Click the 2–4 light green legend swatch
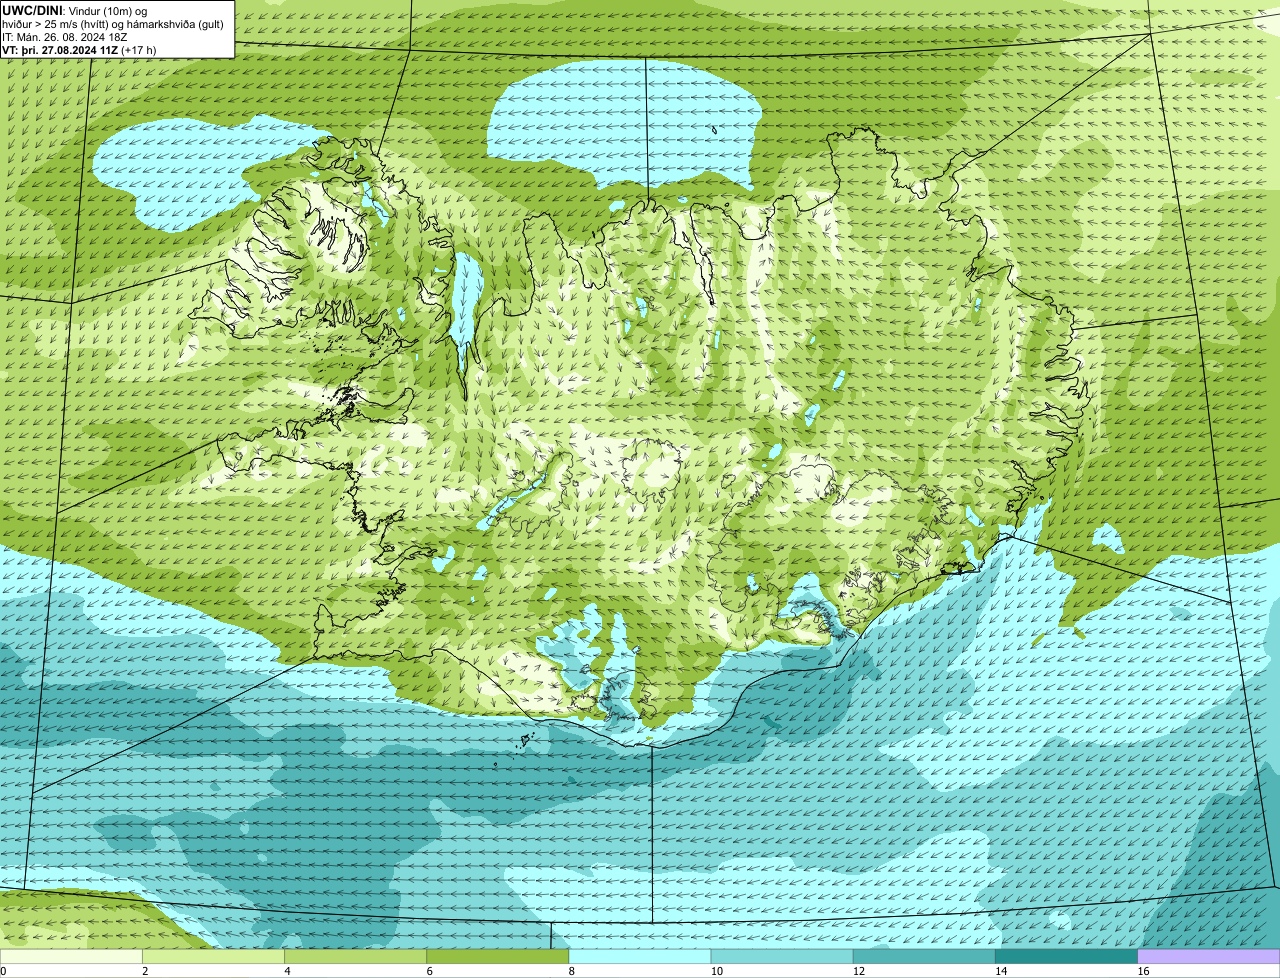 (x=214, y=957)
